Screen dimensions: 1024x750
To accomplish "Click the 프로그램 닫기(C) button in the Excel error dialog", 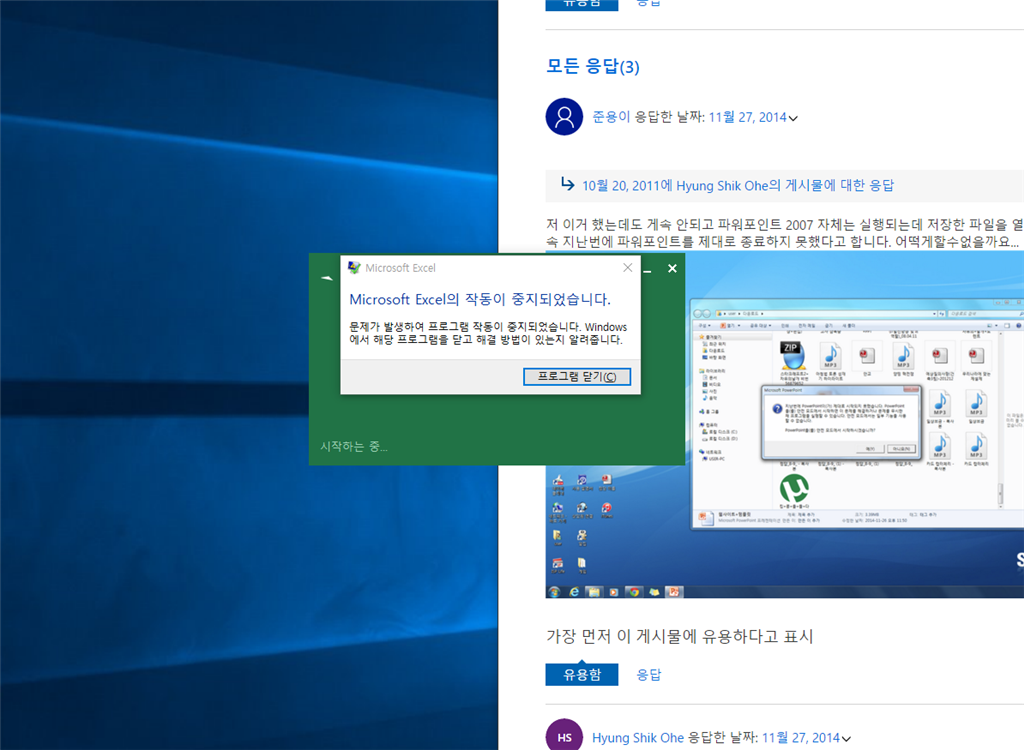I will [x=577, y=376].
